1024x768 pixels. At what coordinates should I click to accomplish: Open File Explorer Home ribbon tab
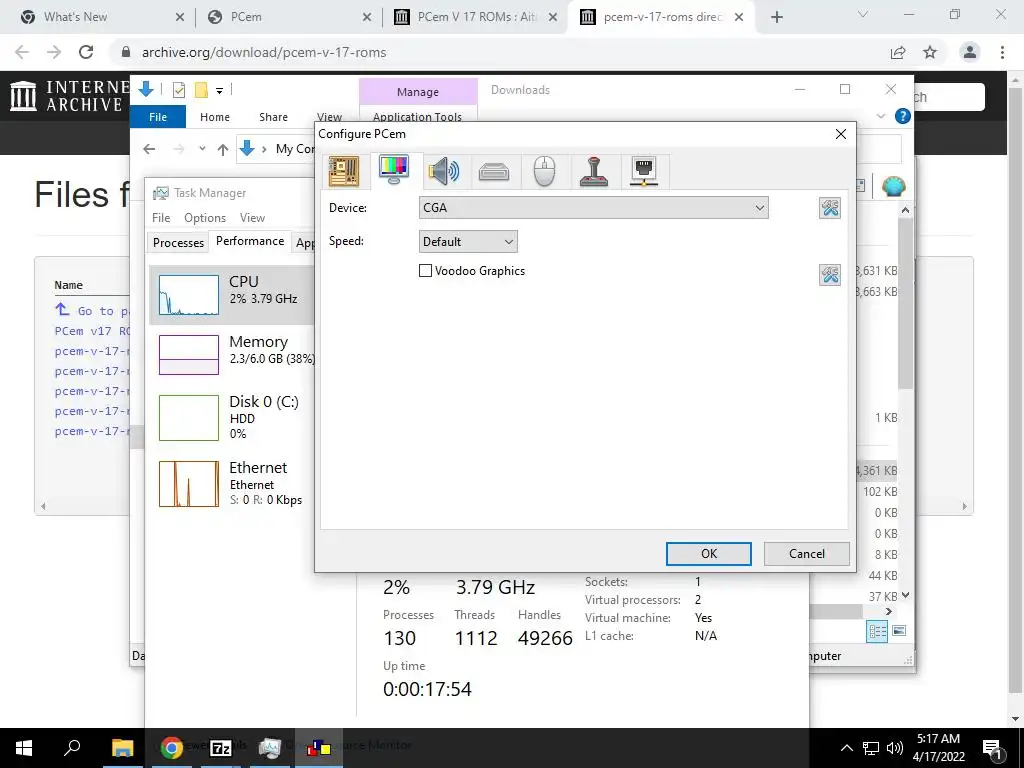click(215, 117)
